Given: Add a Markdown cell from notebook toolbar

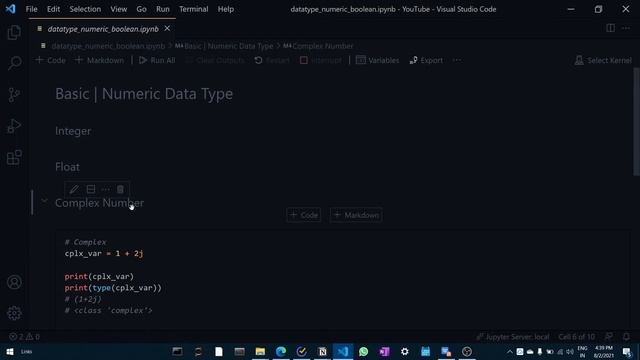Looking at the screenshot, I should point(100,60).
